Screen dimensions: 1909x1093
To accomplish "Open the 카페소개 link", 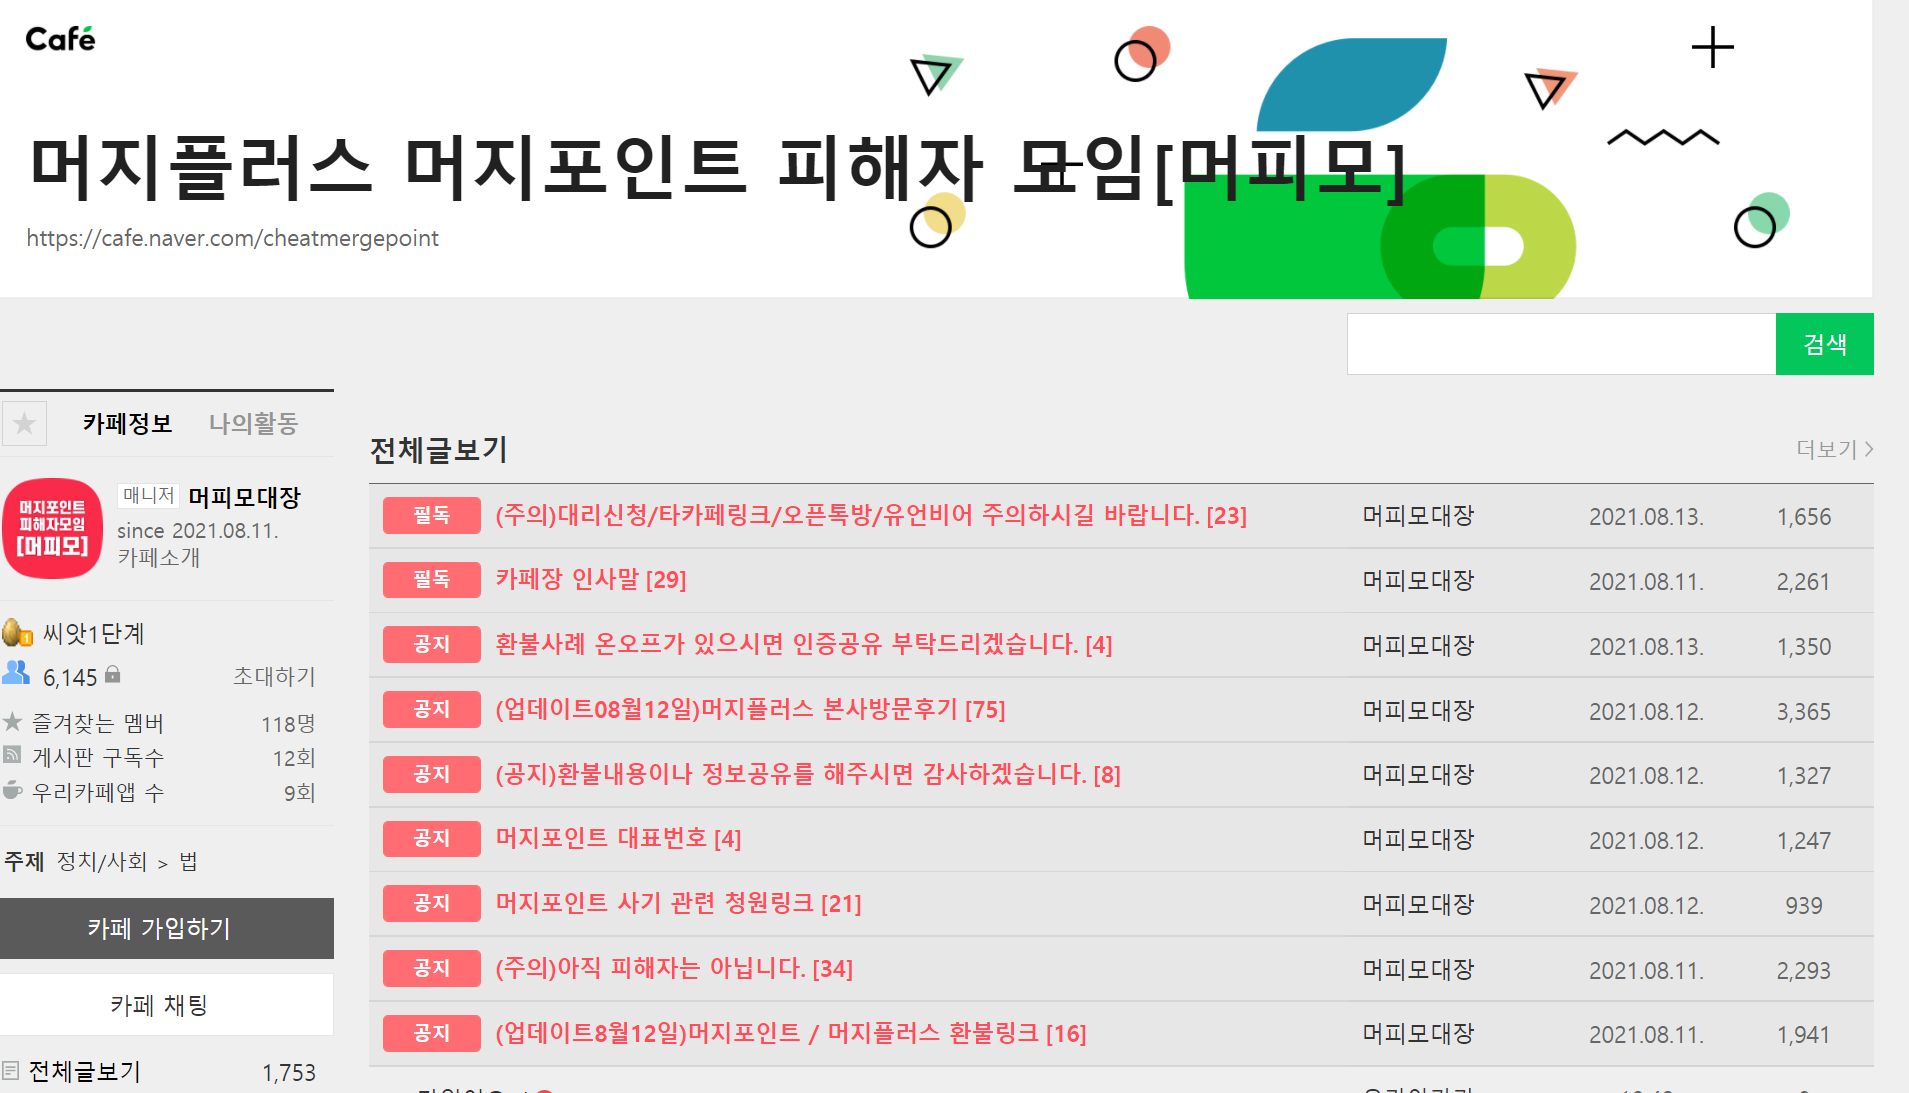I will click(159, 557).
